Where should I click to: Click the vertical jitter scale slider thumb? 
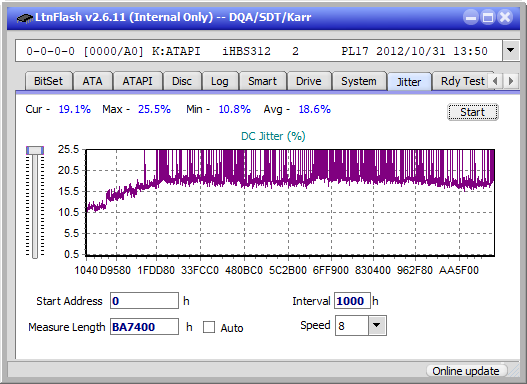pyautogui.click(x=35, y=150)
